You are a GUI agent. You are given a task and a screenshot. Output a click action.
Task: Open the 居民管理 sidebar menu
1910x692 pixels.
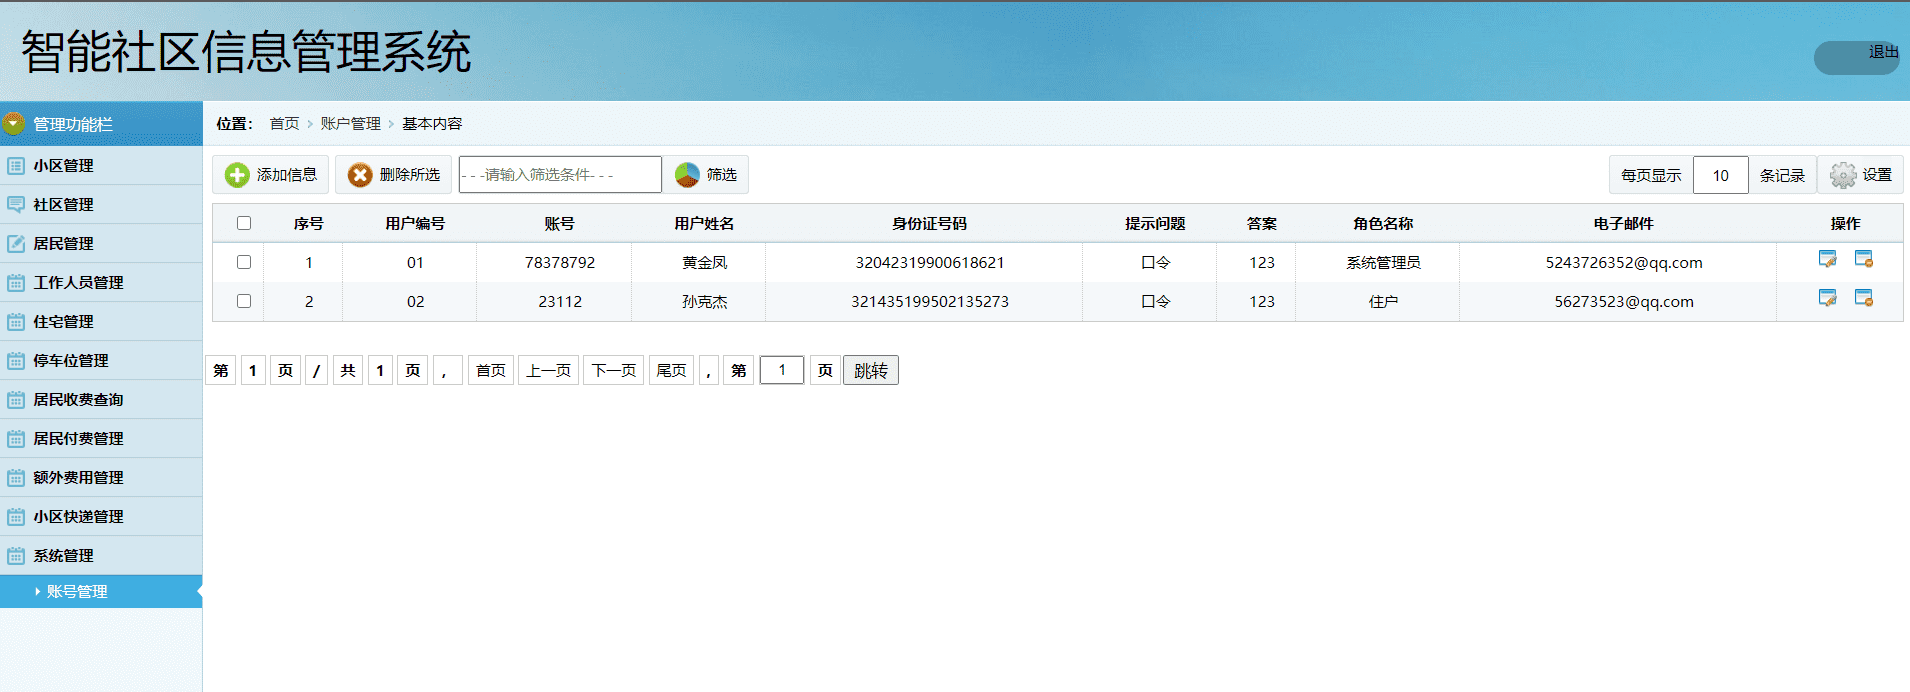click(x=101, y=244)
